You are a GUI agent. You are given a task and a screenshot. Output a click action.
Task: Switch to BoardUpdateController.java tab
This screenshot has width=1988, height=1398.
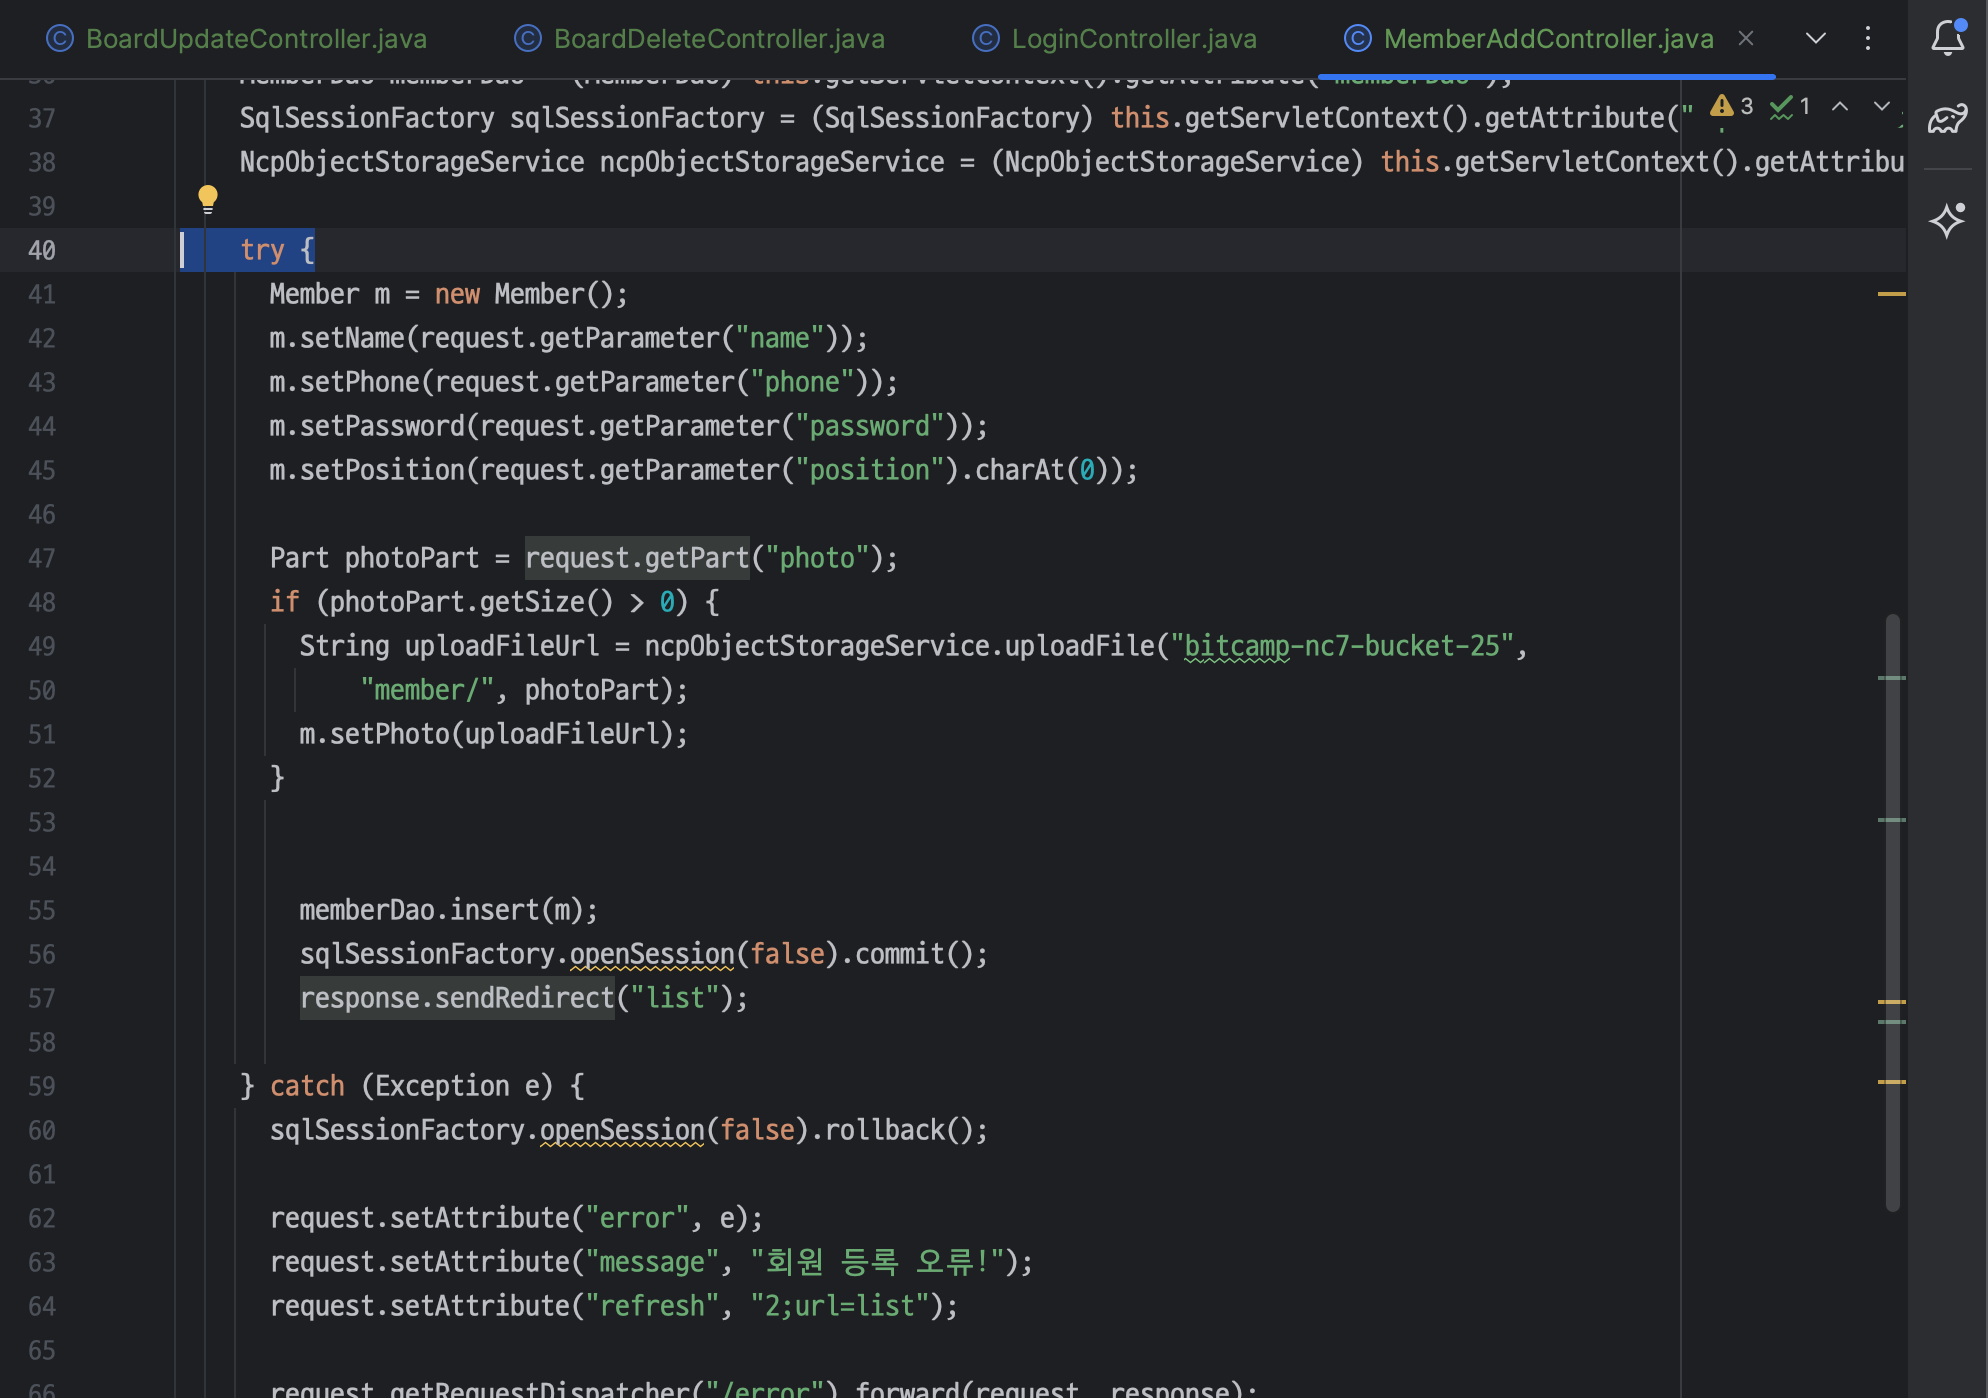click(x=256, y=38)
